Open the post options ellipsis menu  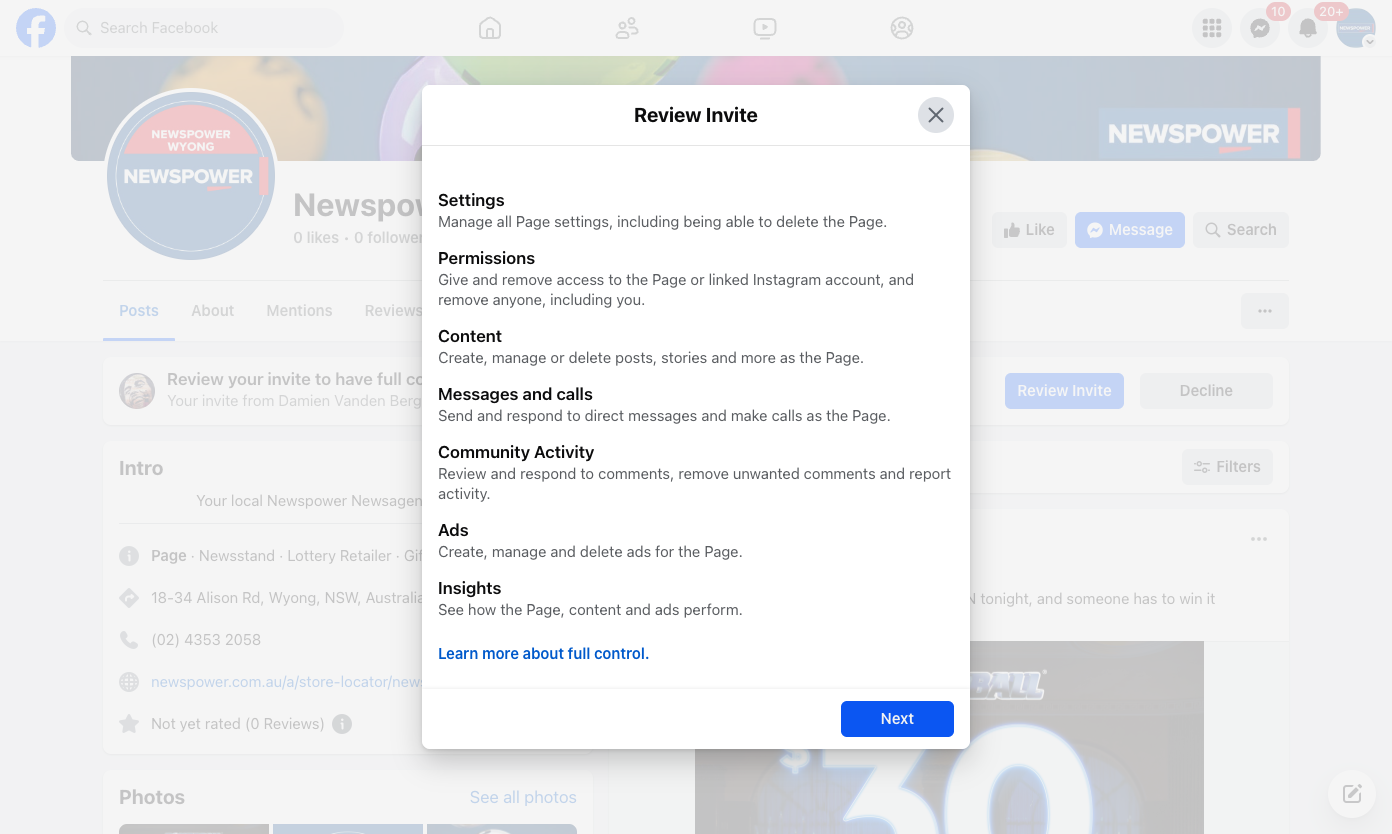point(1259,539)
